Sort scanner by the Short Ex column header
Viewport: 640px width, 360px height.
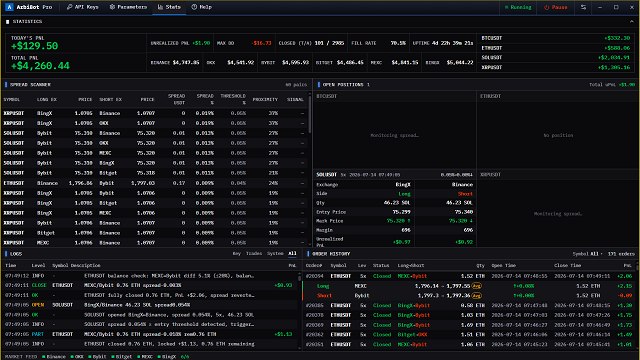110,100
